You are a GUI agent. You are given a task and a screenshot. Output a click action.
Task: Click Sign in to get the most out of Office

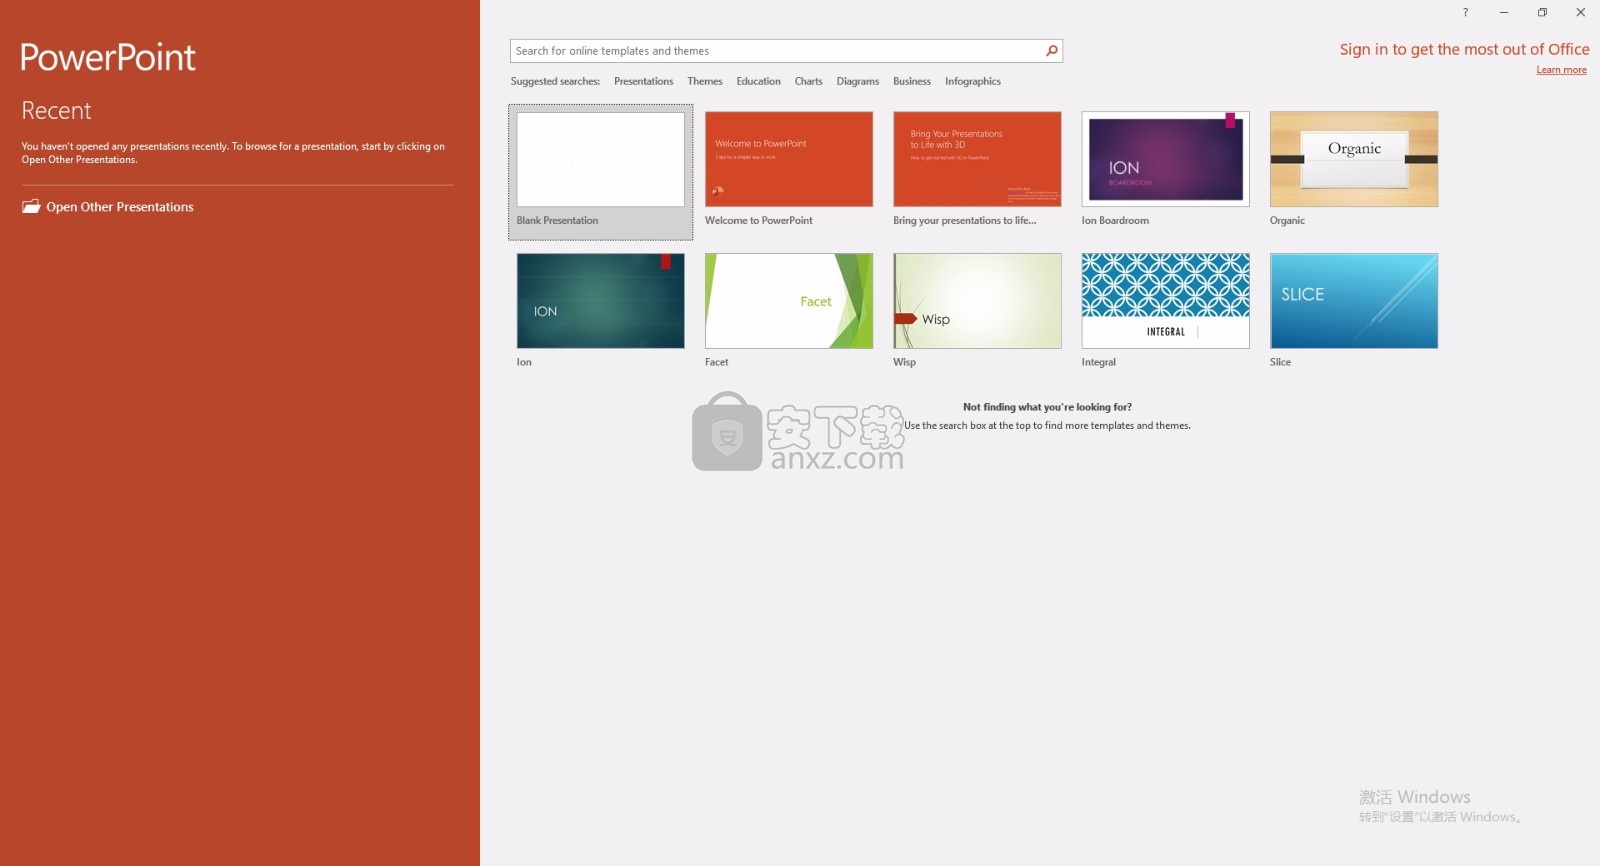(x=1464, y=49)
